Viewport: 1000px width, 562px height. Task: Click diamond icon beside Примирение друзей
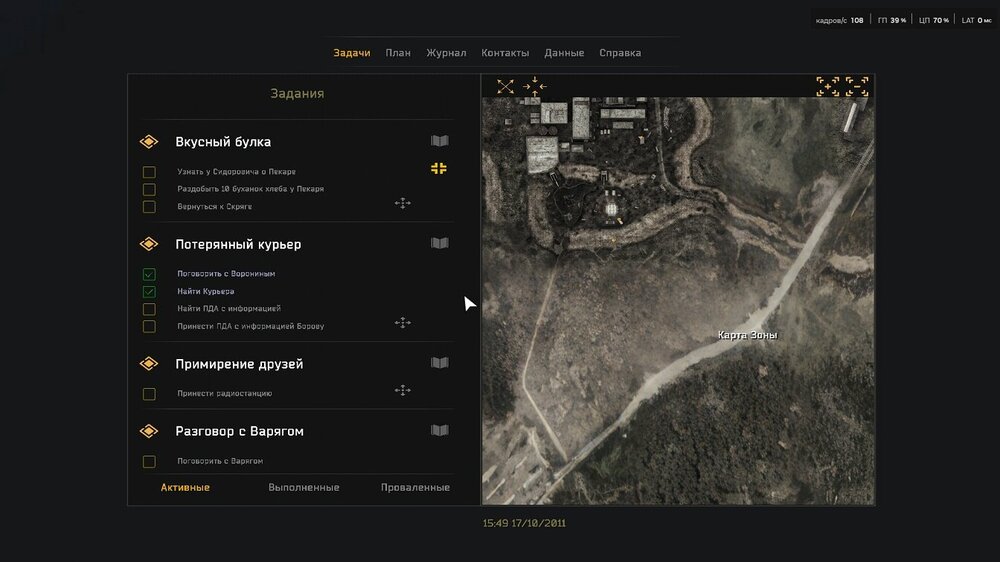coord(149,364)
